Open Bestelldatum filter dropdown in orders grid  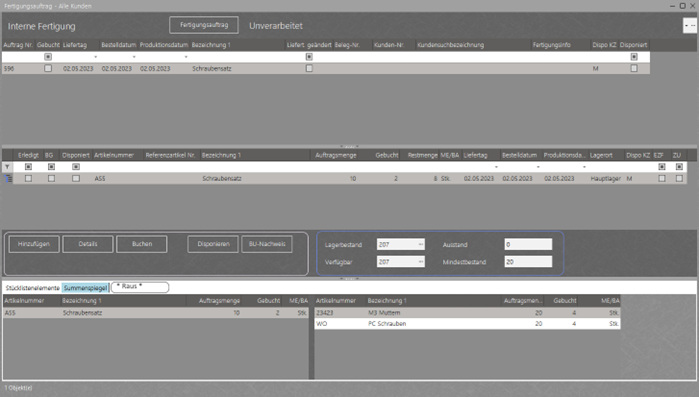134,57
